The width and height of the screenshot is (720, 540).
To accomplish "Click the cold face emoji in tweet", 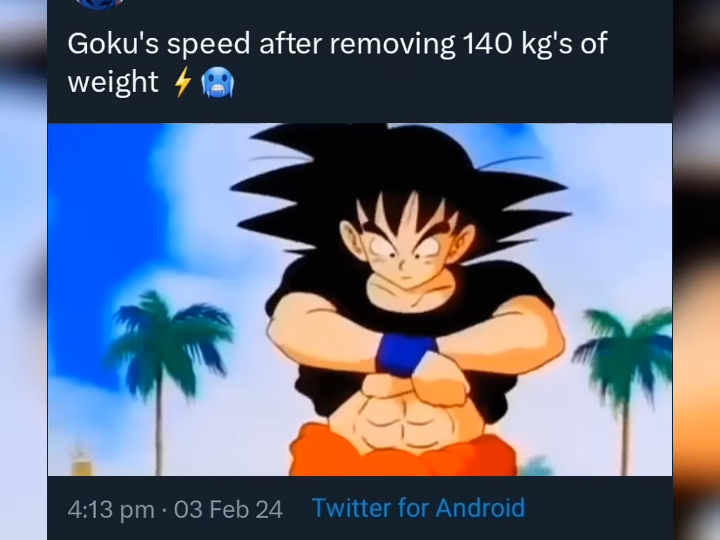I will tap(218, 82).
